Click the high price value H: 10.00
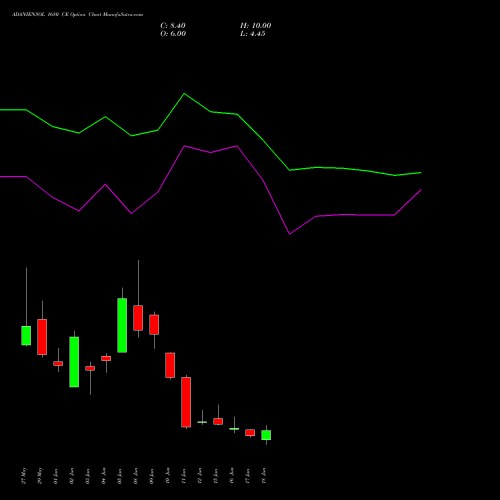Viewport: 500px width, 500px height. [255, 26]
